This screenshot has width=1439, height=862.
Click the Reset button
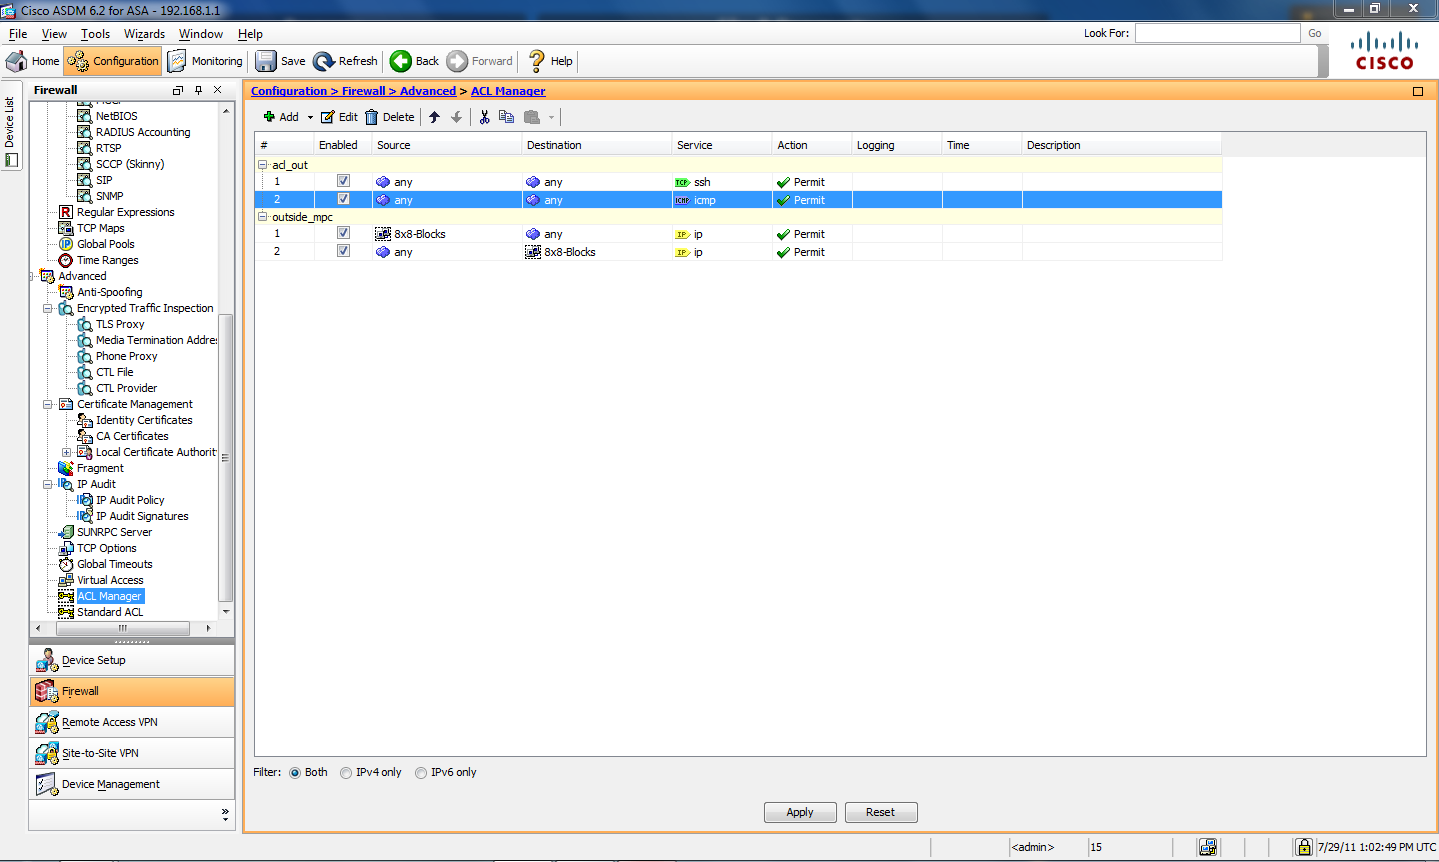point(881,812)
